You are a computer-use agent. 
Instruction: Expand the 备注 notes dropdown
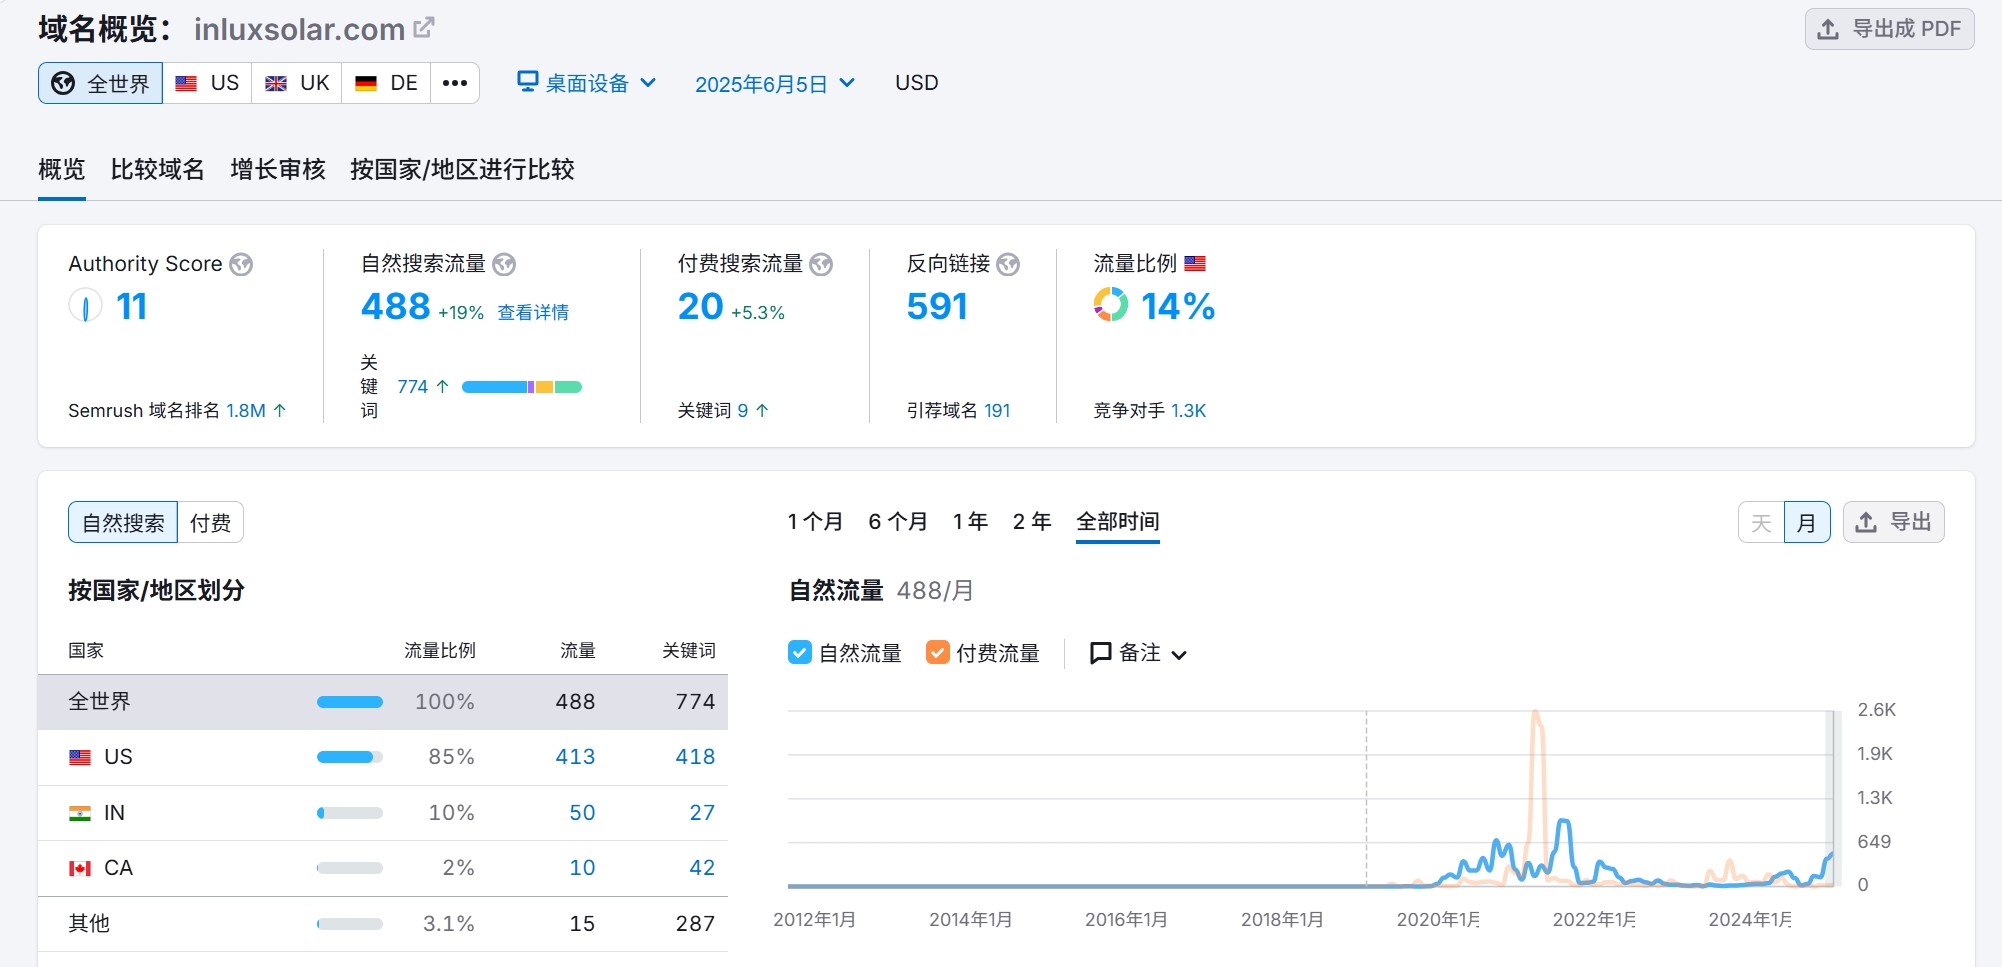(1138, 653)
